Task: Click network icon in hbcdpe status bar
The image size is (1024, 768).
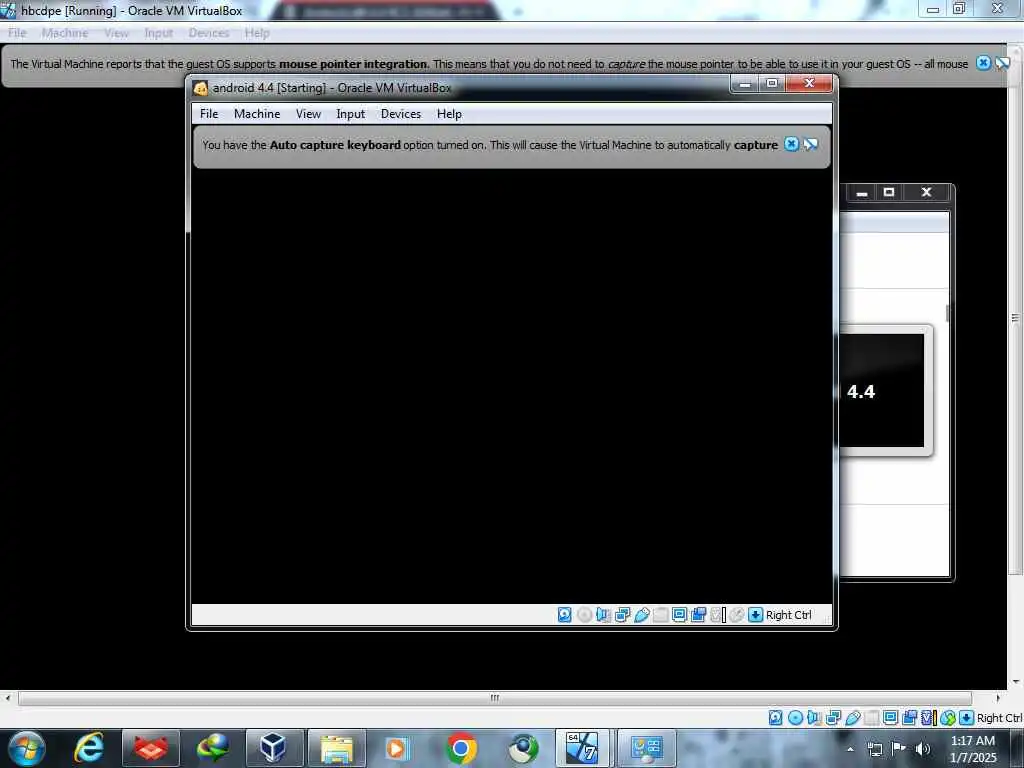Action: click(833, 718)
